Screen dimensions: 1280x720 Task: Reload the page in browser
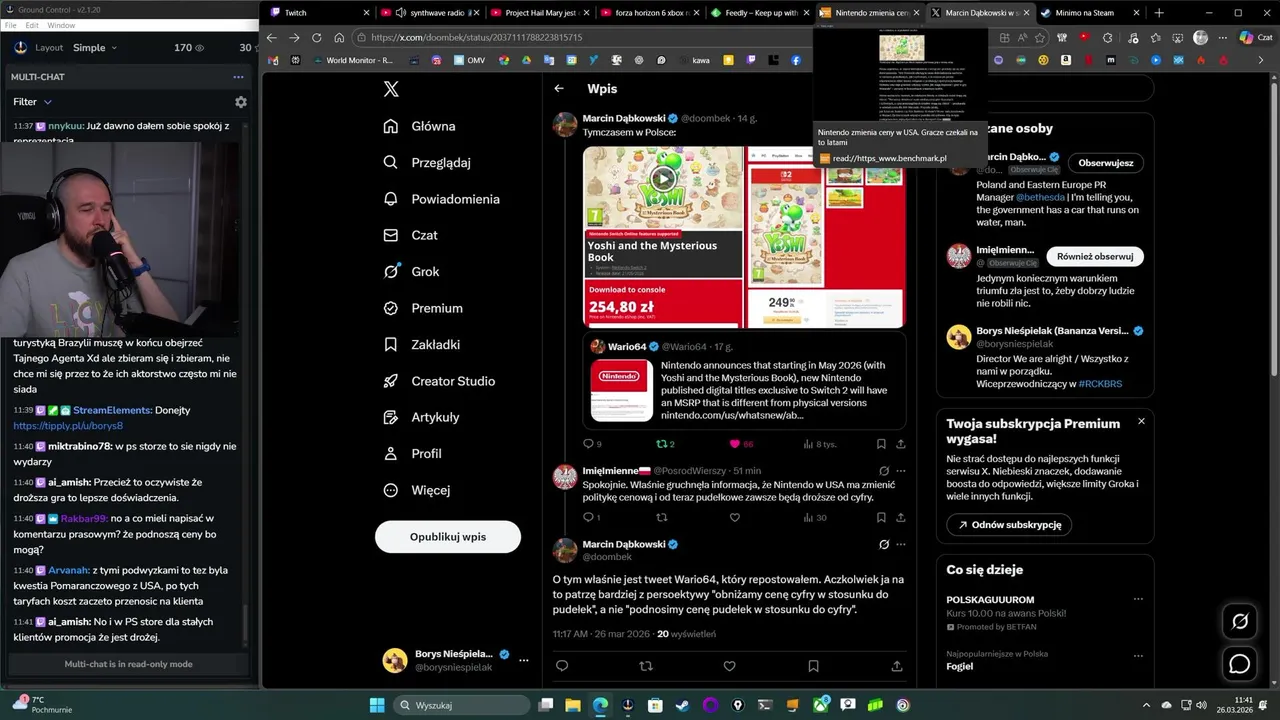pos(317,37)
